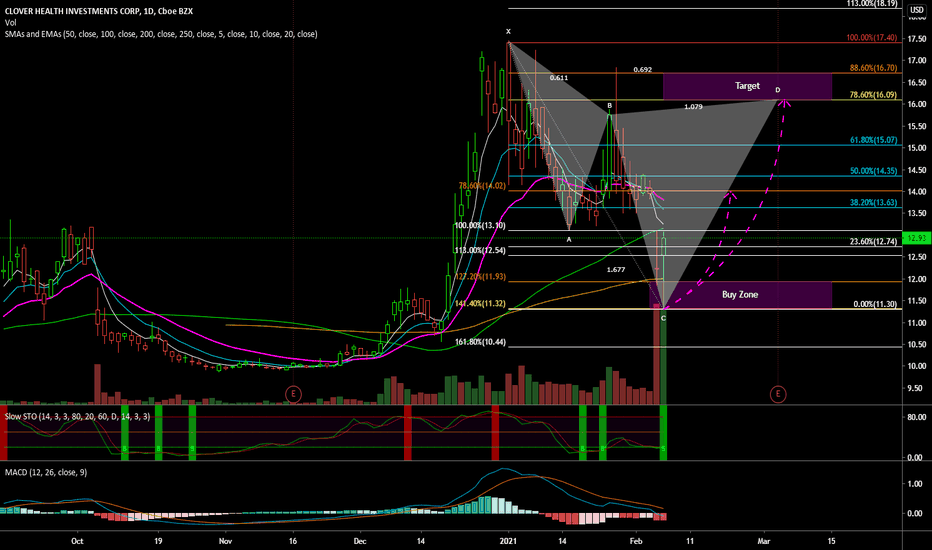
Task: Click the 0.611 pattern ratio label
Action: (559, 78)
